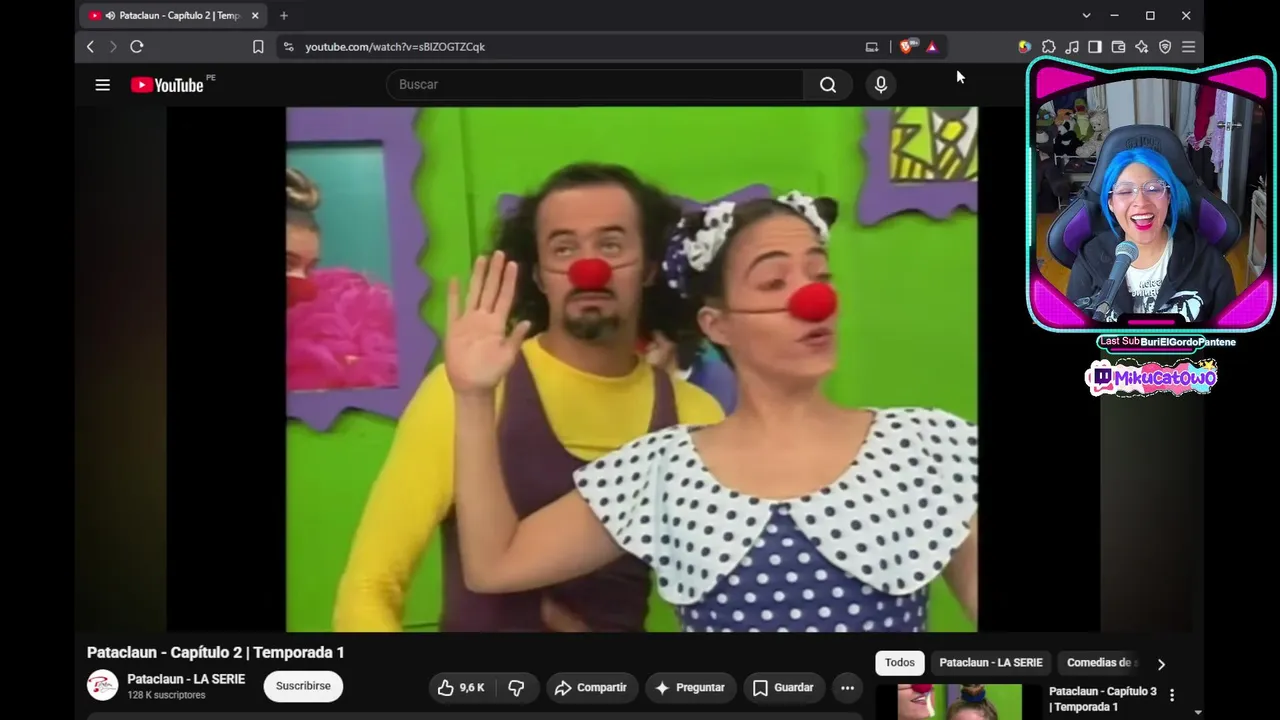Select the Pataclaun - LA SERIE filter chip
The image size is (1280, 720).
click(x=990, y=663)
